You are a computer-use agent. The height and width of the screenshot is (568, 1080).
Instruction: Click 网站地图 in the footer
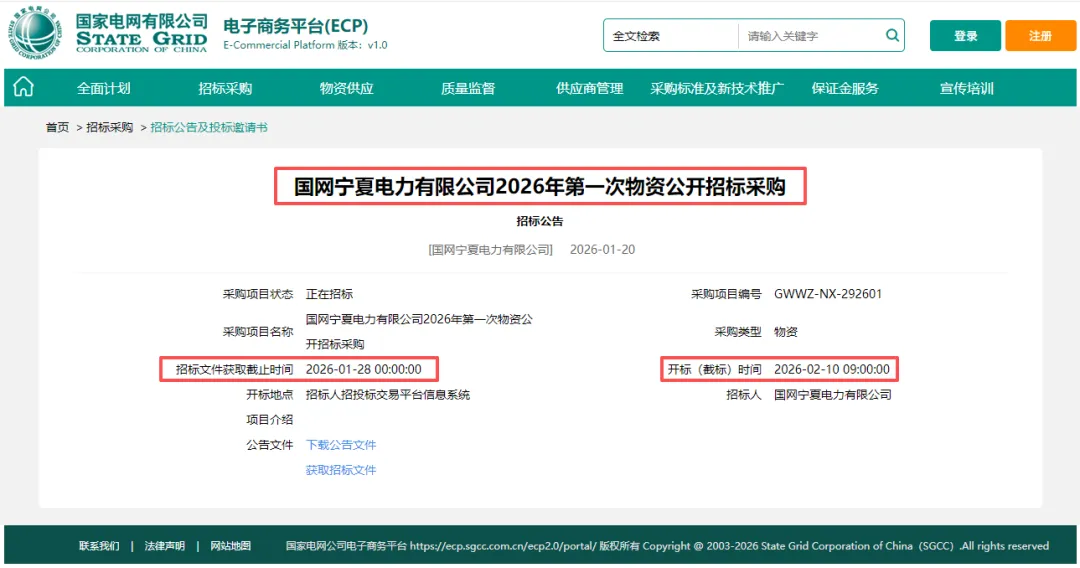coord(231,546)
